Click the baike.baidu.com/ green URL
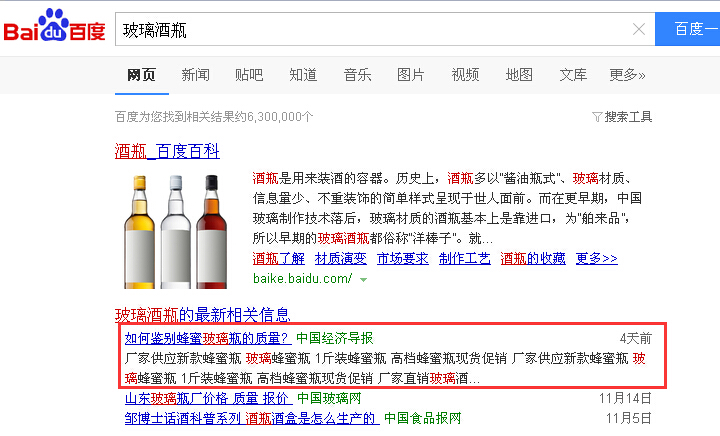Screen dimensions: 720x436 [303, 279]
